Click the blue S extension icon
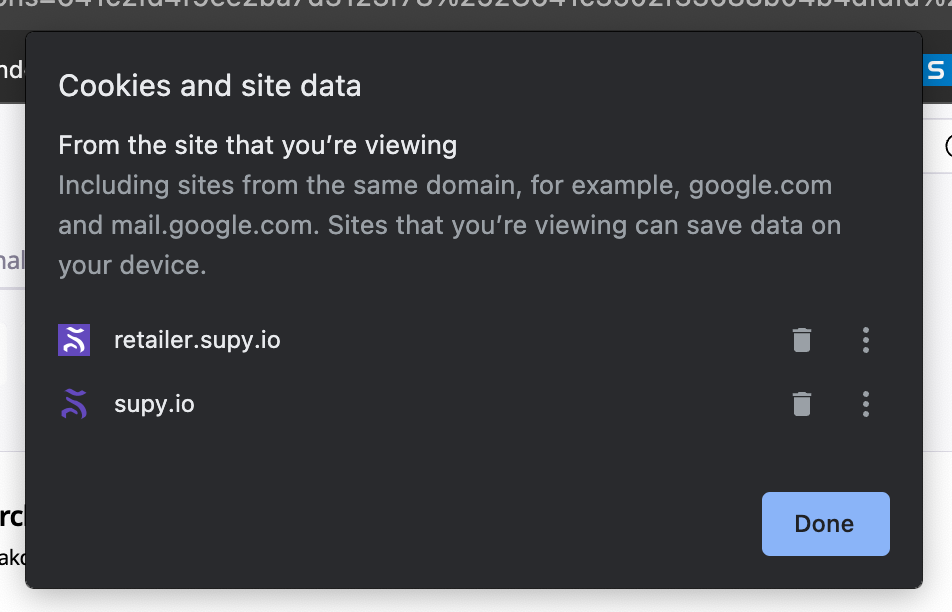 click(x=936, y=70)
